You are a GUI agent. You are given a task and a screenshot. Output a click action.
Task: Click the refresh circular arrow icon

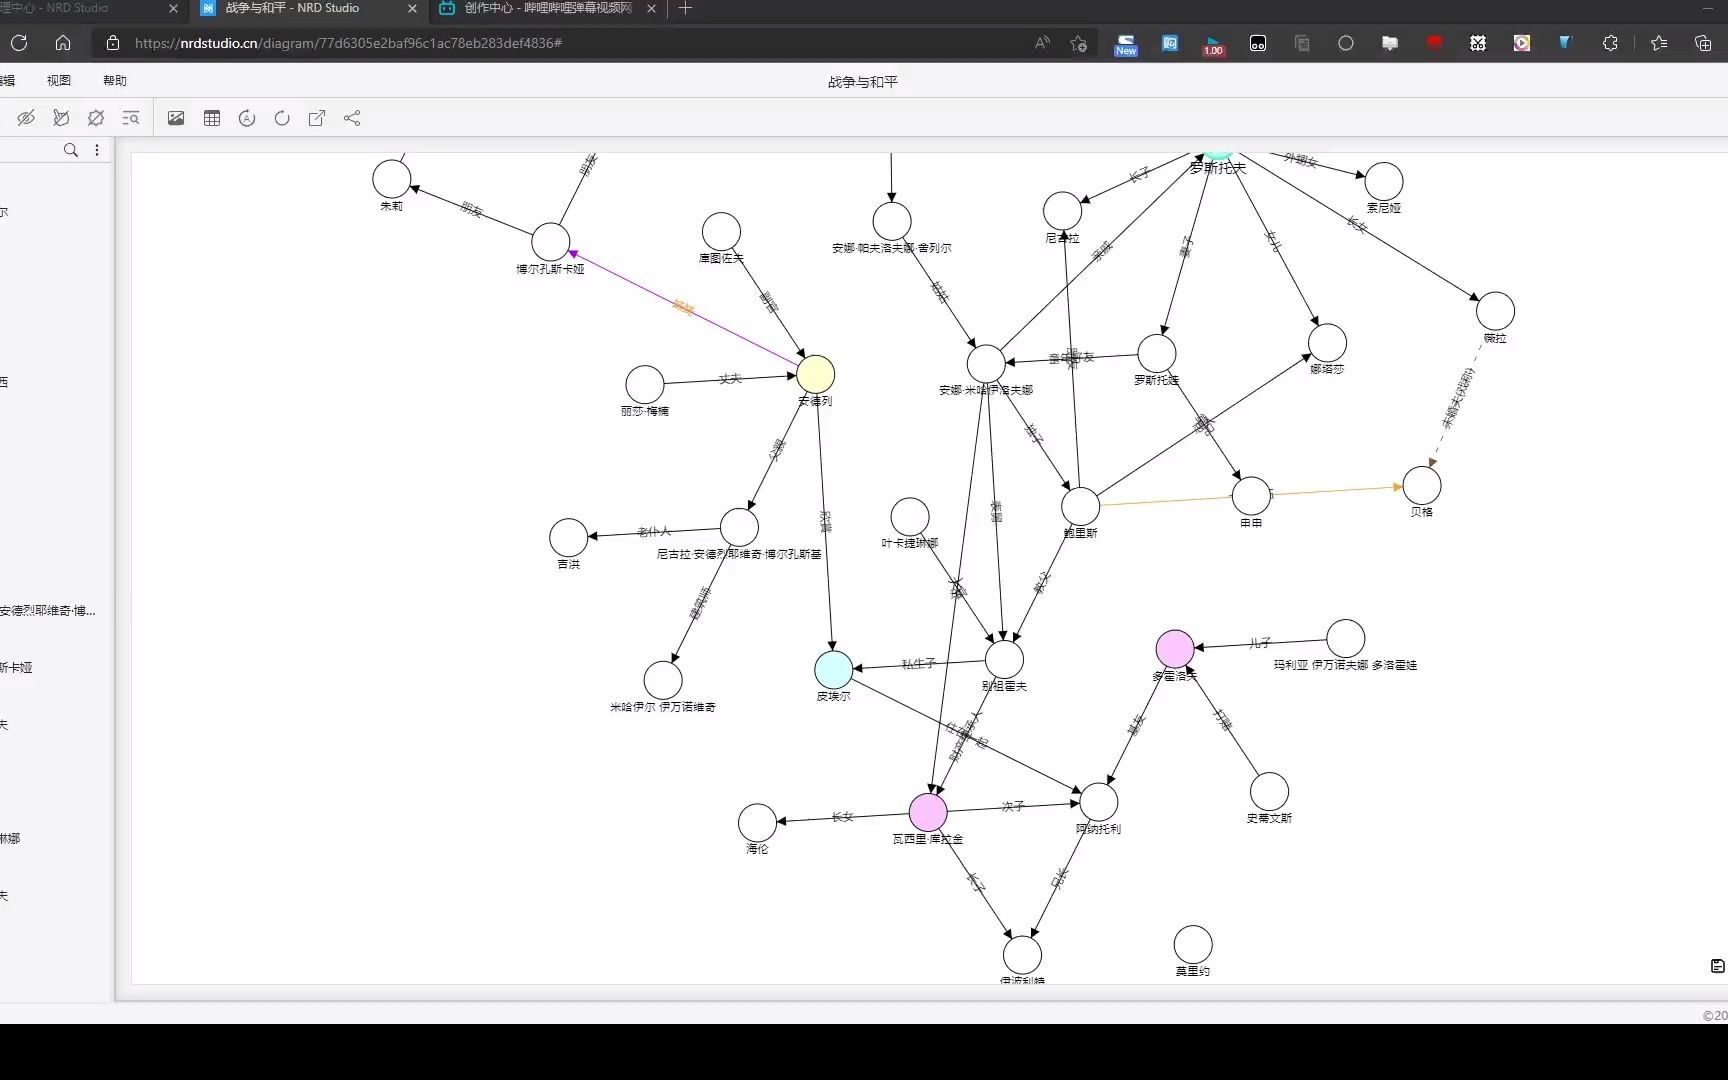(282, 118)
